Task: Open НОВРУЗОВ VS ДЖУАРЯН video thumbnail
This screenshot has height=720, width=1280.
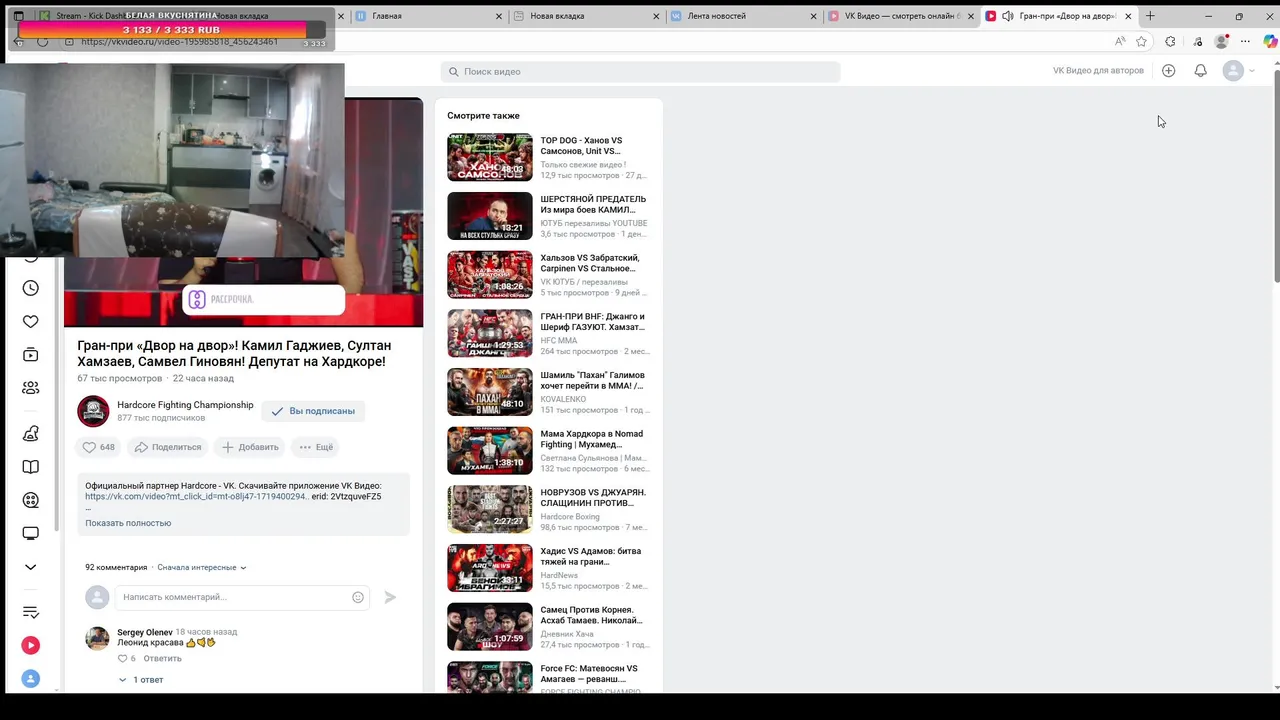Action: click(490, 509)
